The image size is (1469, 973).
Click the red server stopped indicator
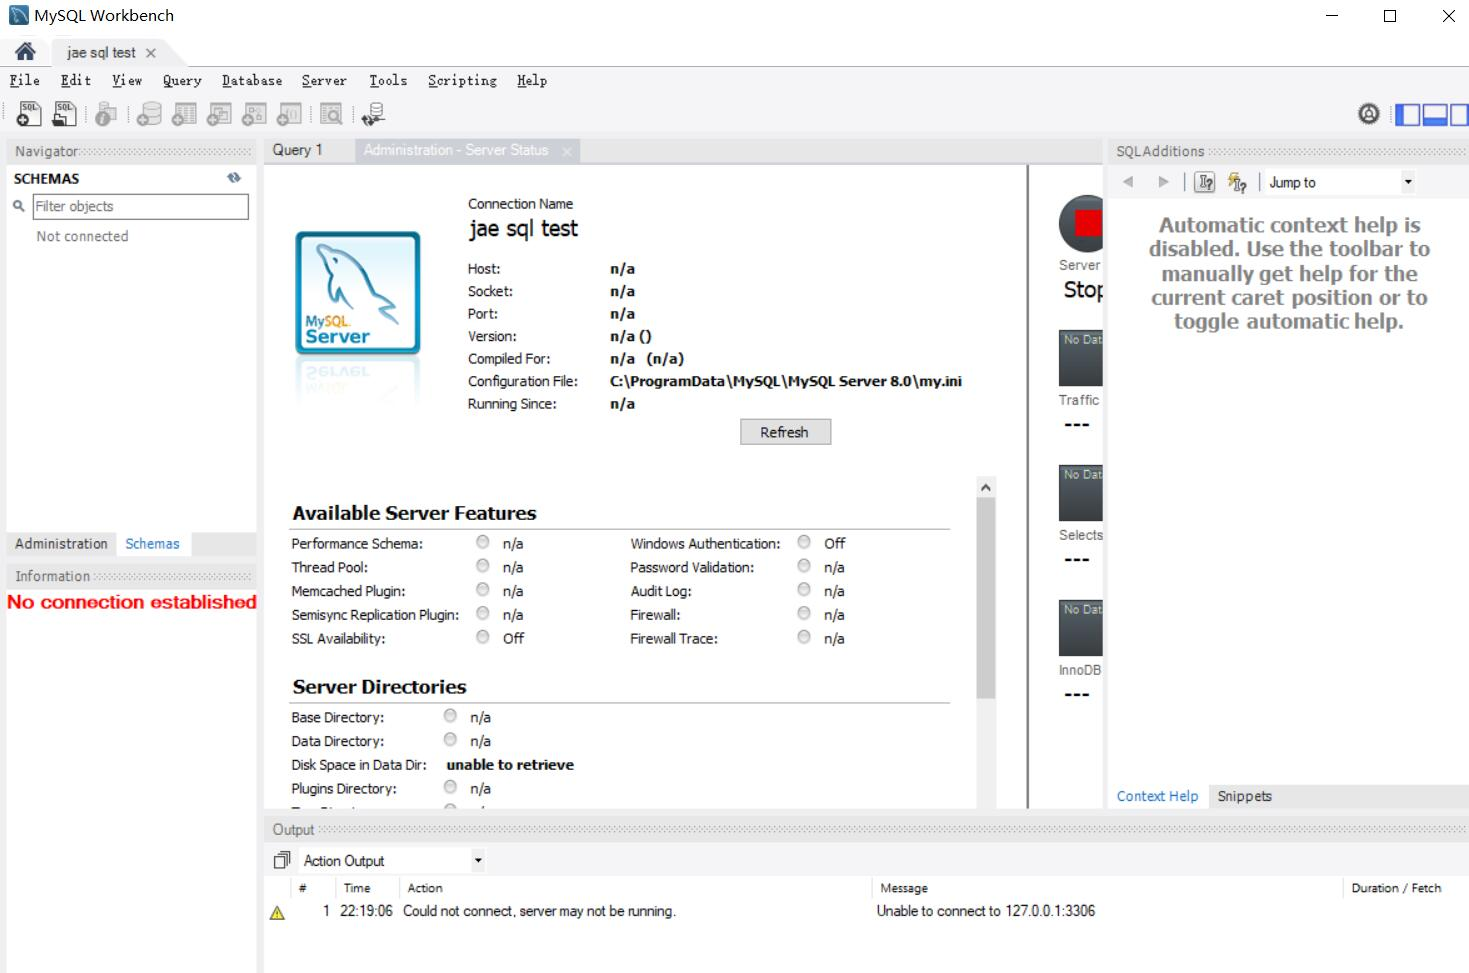click(x=1081, y=223)
